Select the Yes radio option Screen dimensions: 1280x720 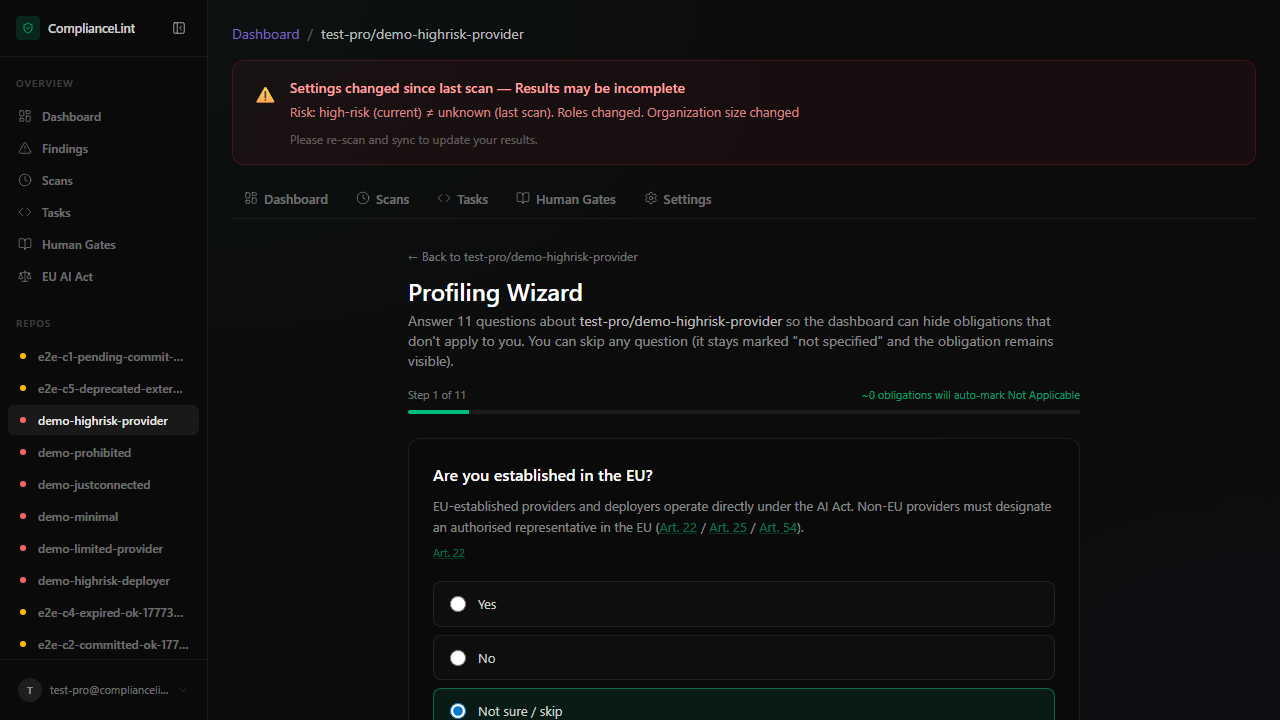(458, 604)
